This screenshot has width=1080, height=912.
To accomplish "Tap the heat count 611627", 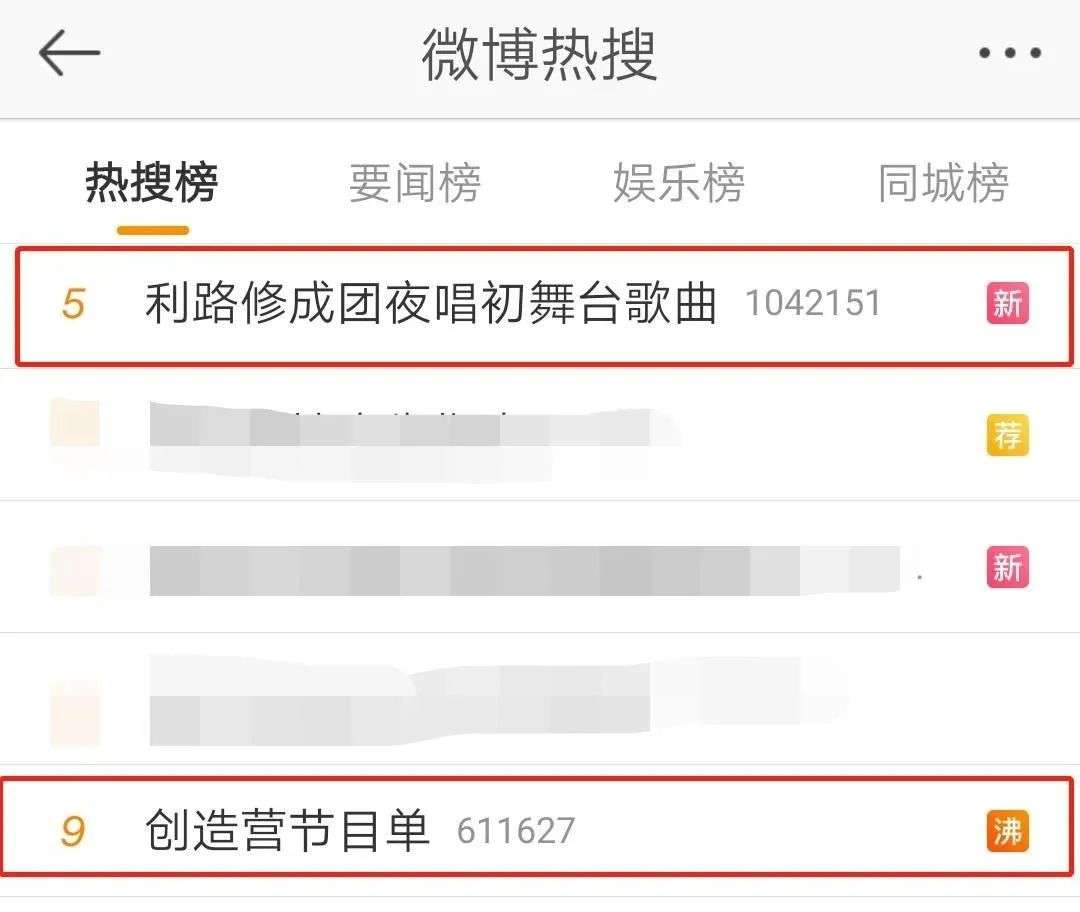I will (516, 831).
